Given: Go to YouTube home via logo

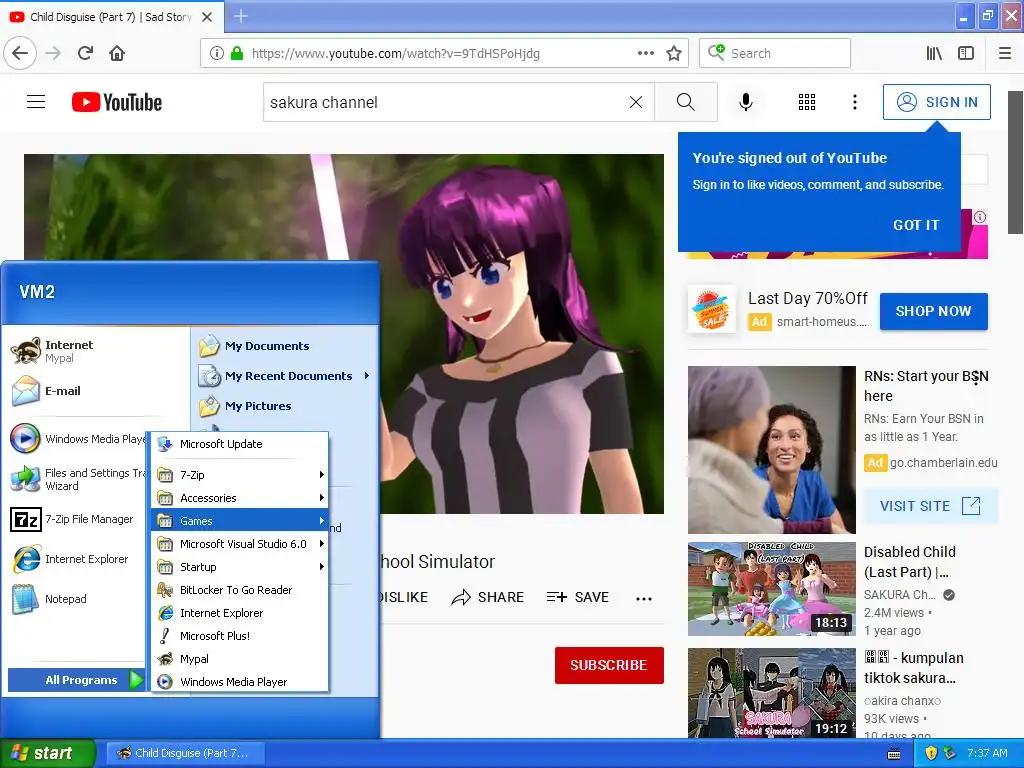Looking at the screenshot, I should tap(117, 102).
